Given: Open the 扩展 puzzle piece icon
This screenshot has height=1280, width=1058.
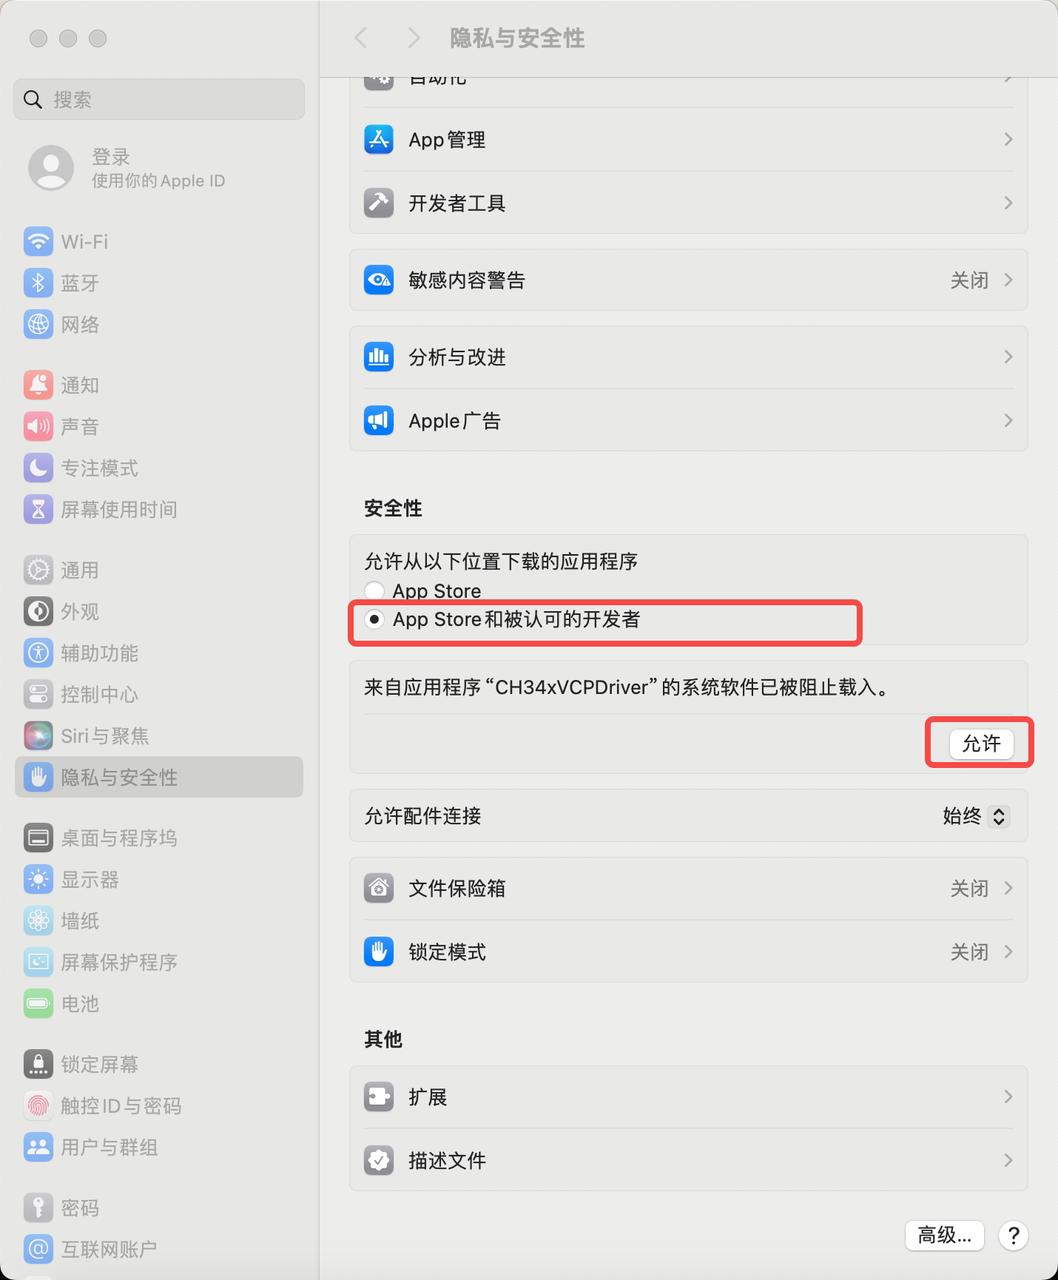Looking at the screenshot, I should coord(379,1097).
